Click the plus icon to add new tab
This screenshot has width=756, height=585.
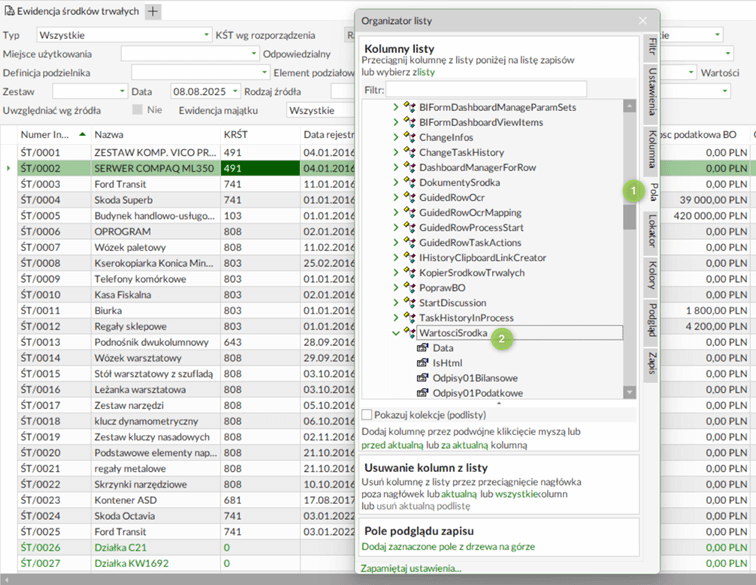pyautogui.click(x=153, y=11)
